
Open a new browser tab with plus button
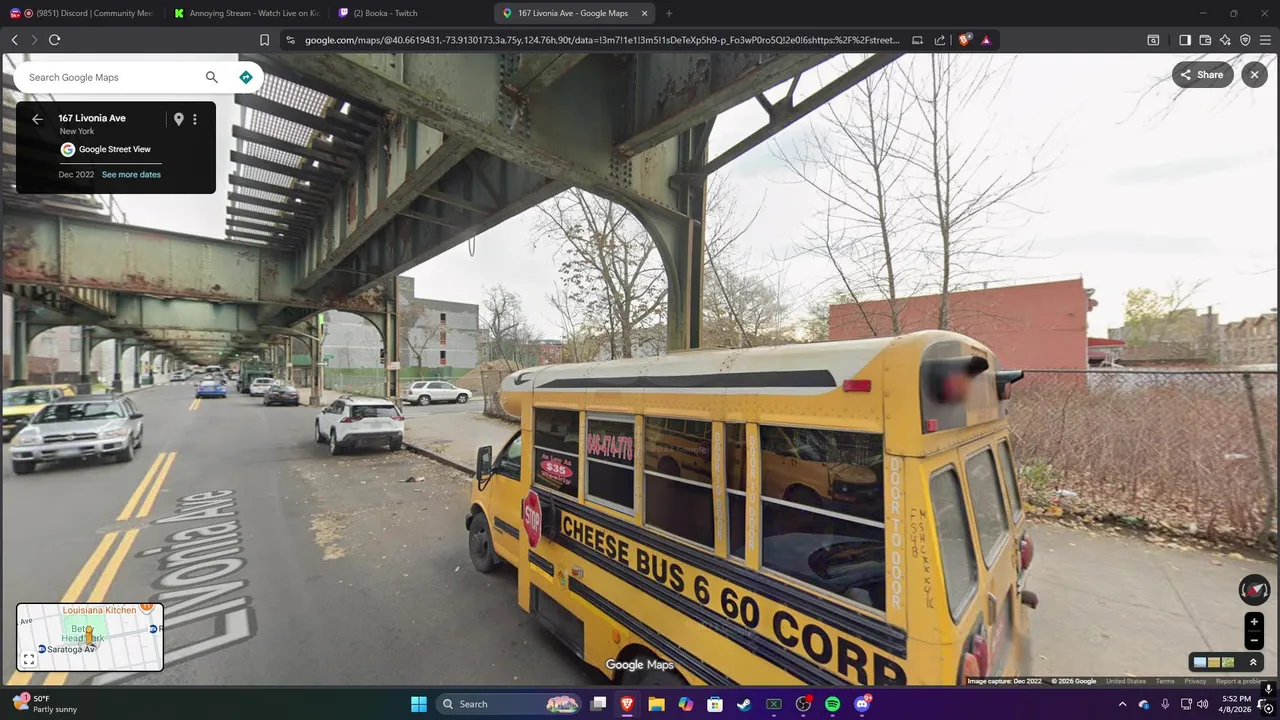[669, 13]
